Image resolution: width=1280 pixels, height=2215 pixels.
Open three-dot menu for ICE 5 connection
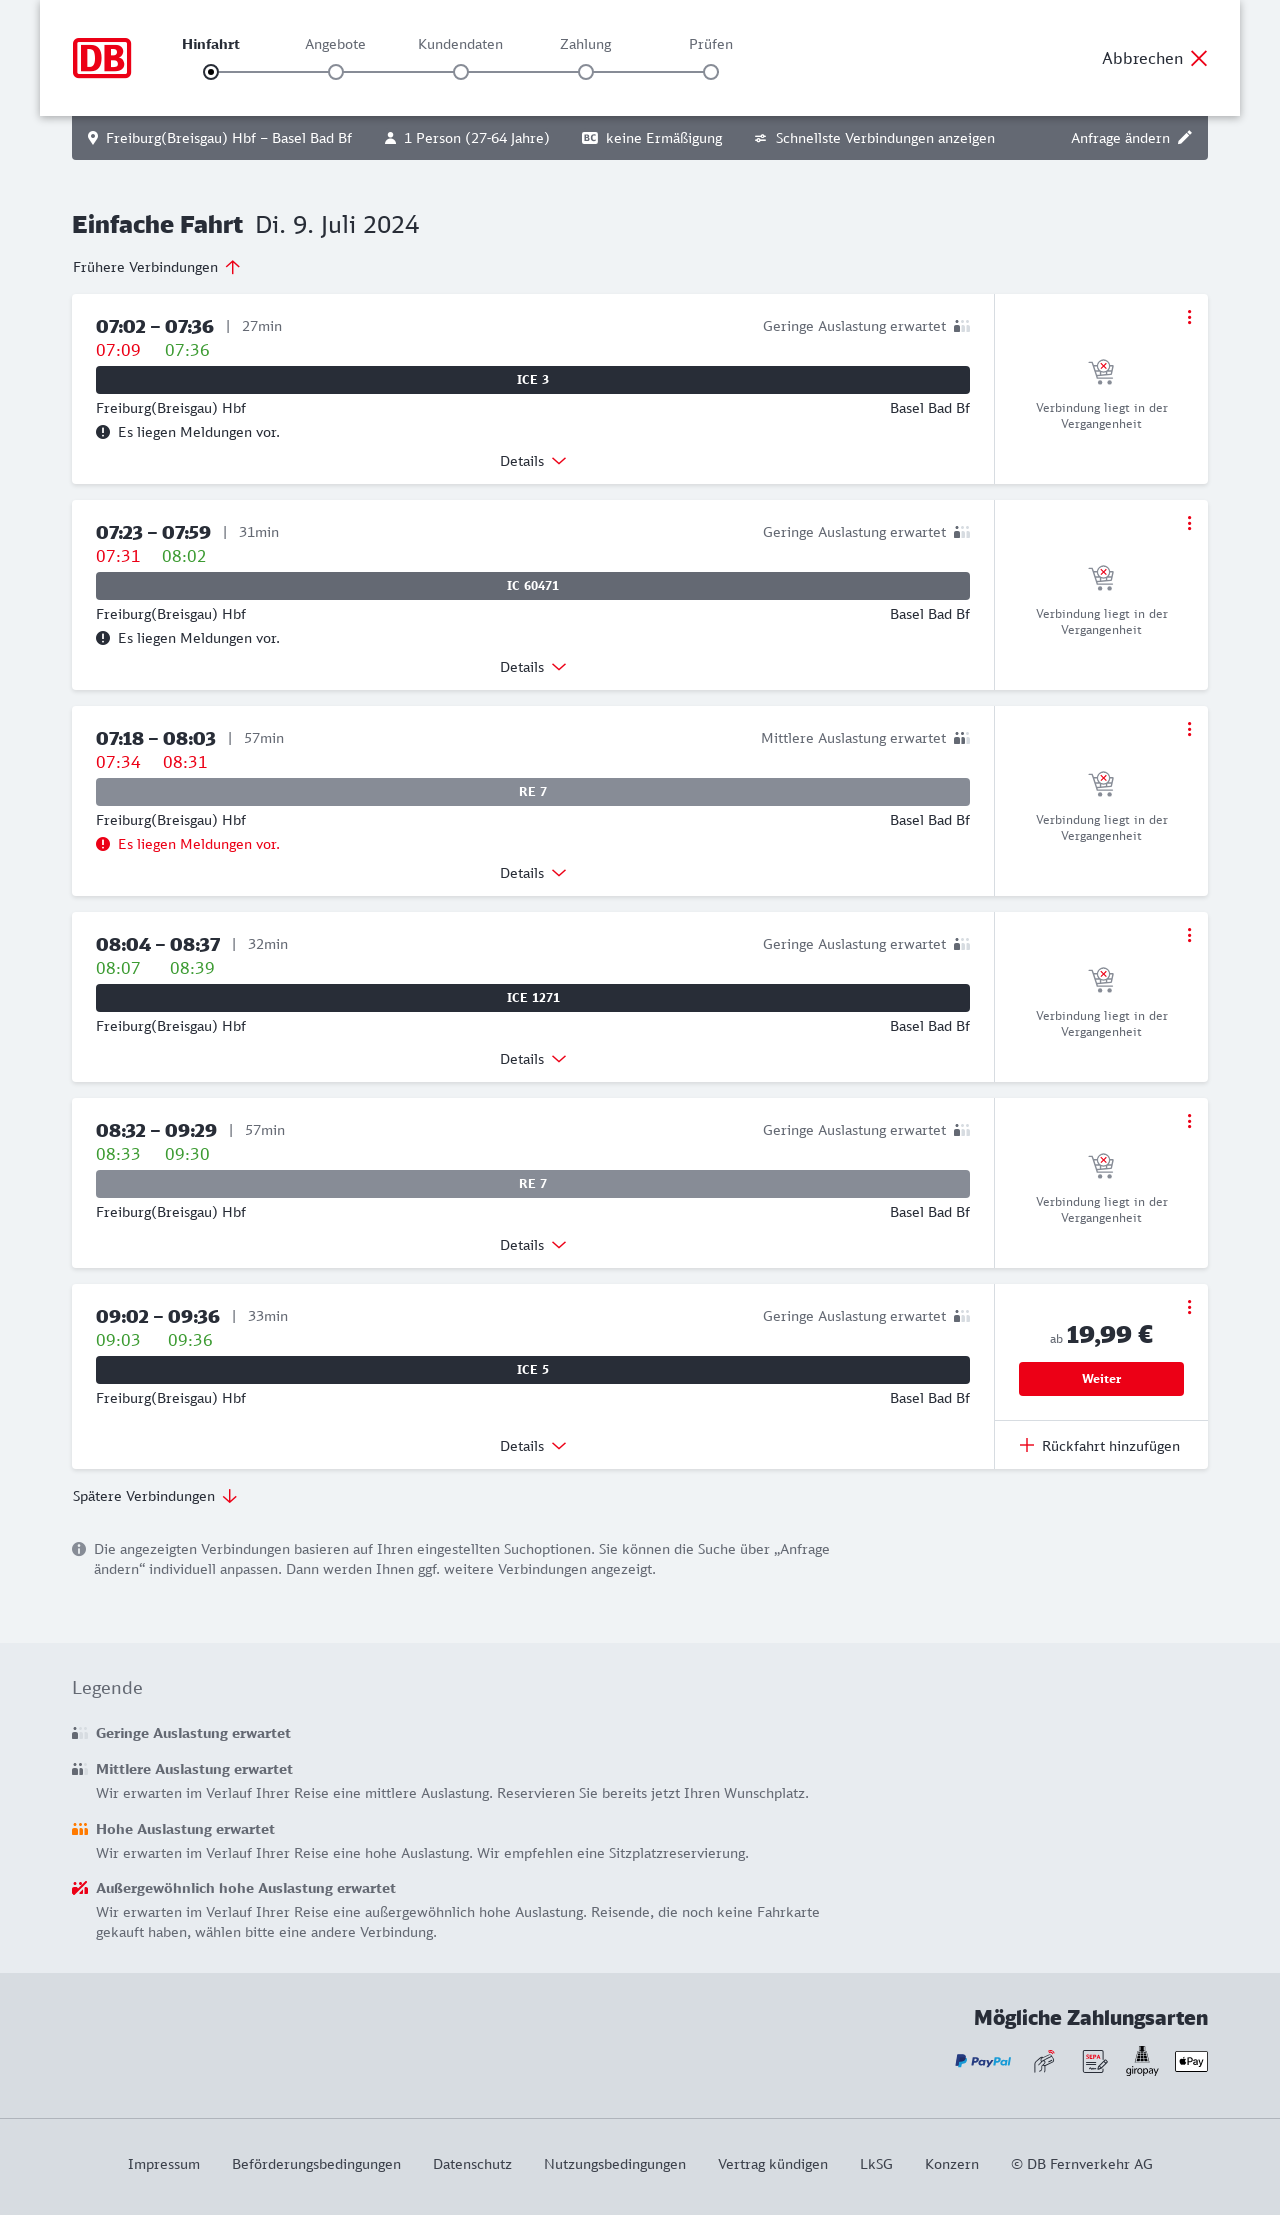(x=1189, y=1307)
